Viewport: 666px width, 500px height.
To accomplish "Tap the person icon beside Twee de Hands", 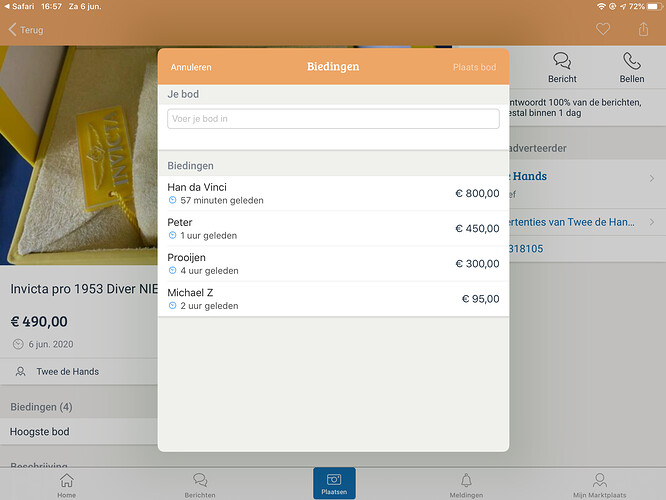I will coord(20,372).
